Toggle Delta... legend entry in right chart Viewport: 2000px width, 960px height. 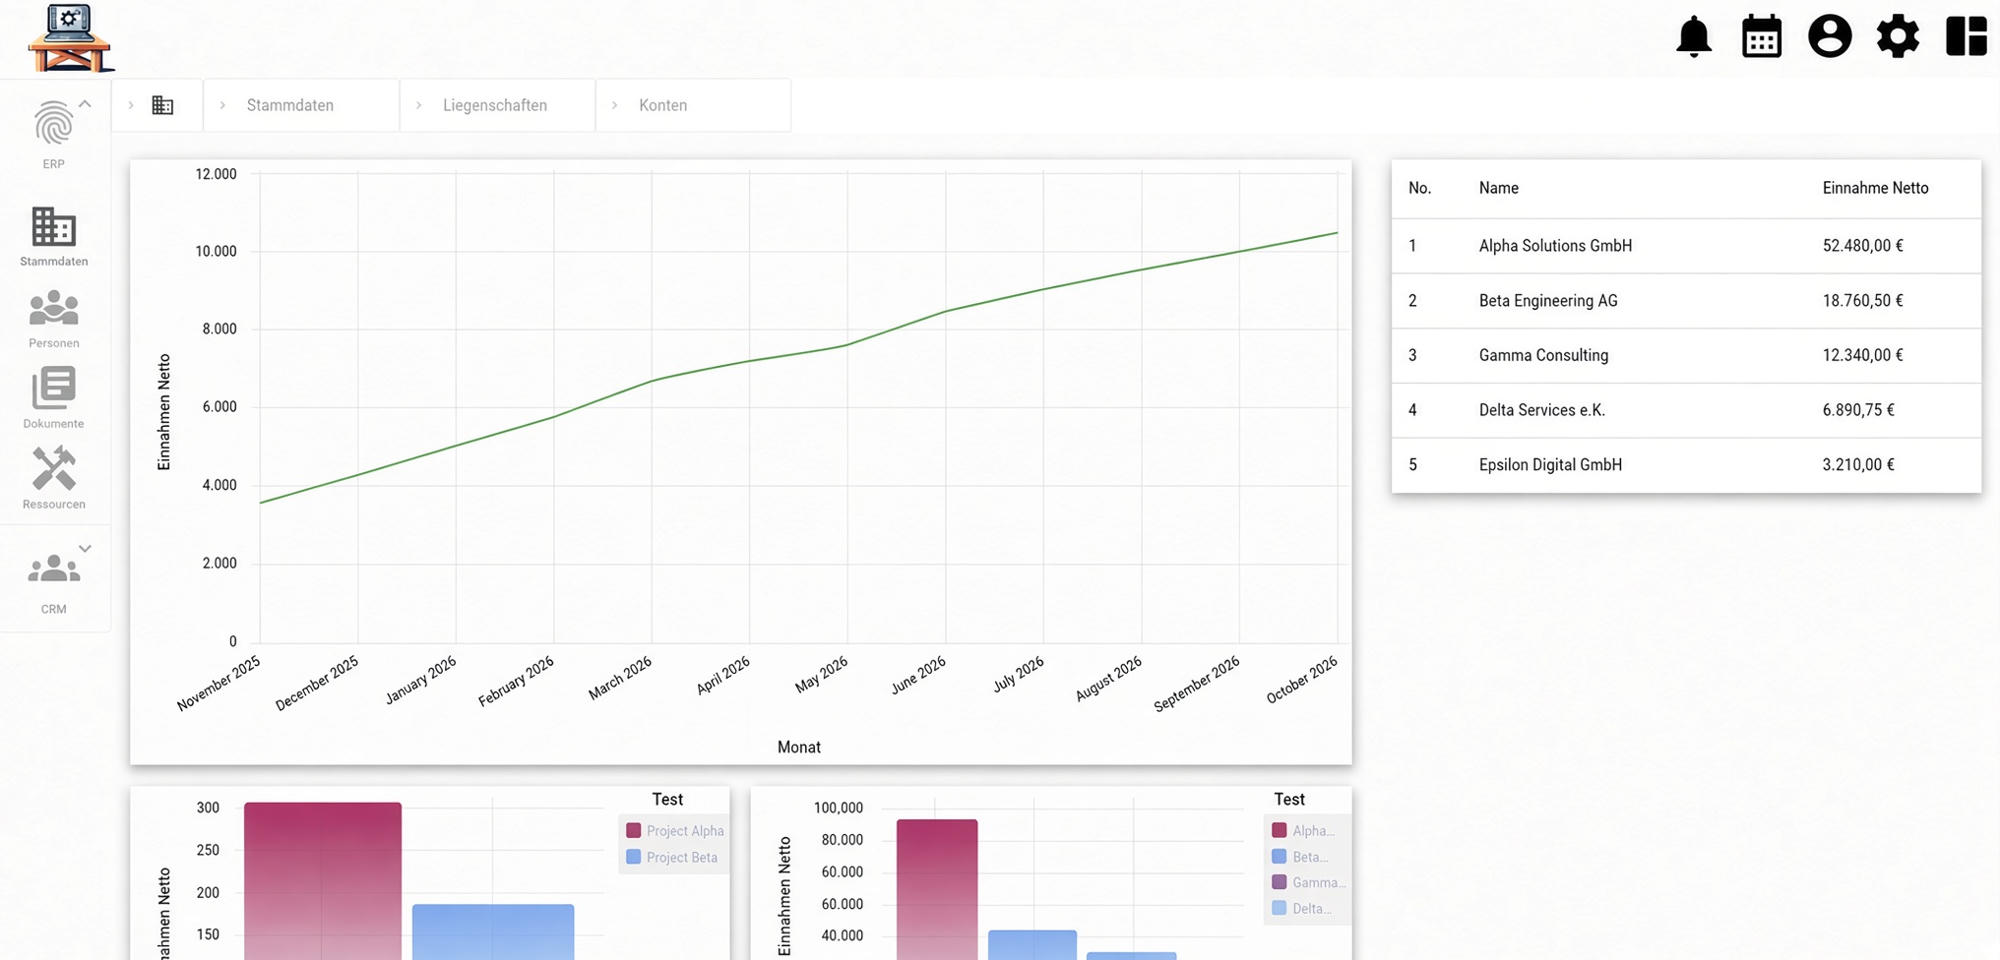[1301, 908]
